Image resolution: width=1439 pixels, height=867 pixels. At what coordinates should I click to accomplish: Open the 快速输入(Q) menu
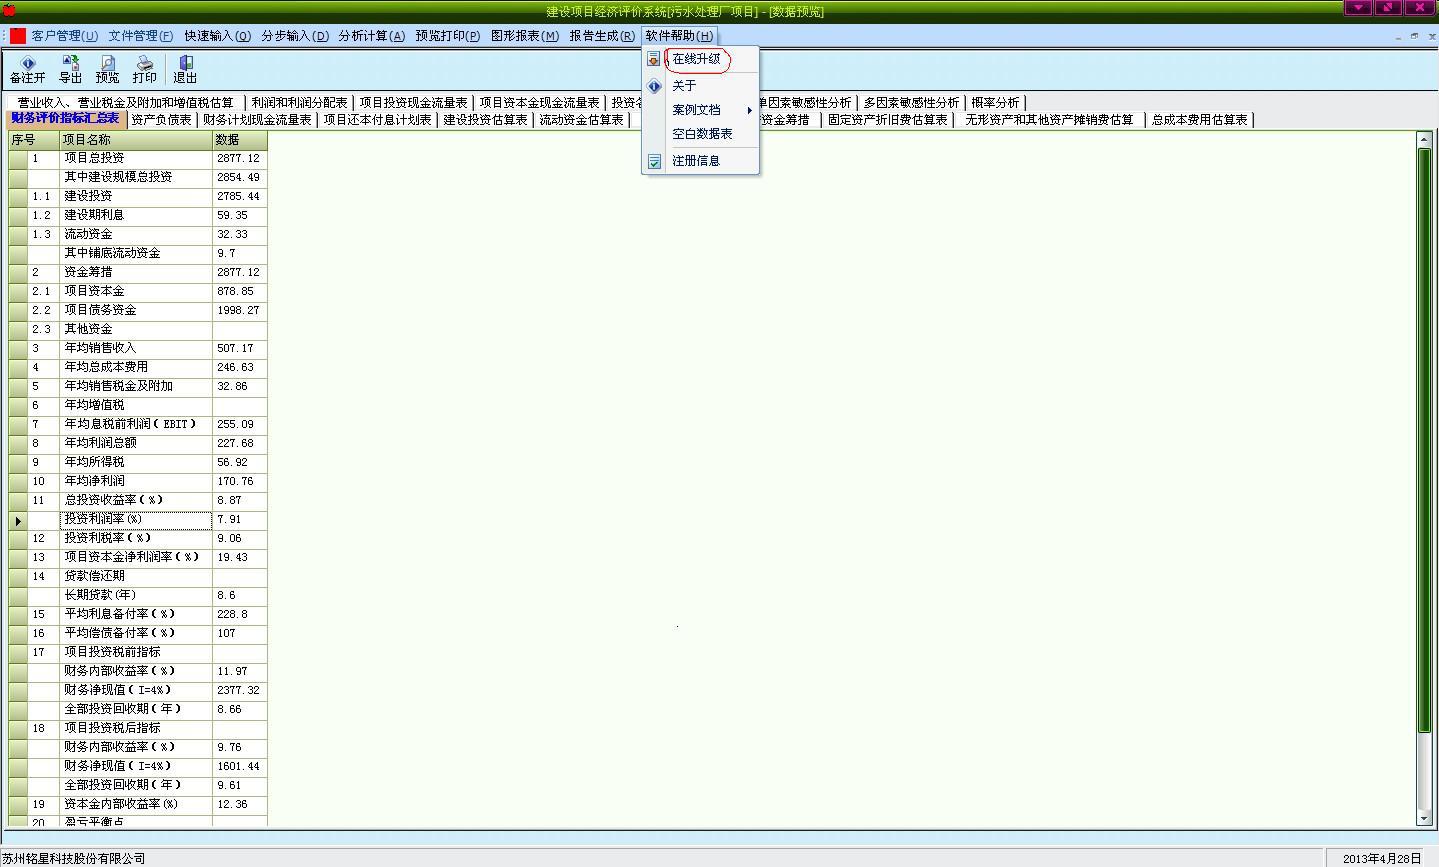218,36
